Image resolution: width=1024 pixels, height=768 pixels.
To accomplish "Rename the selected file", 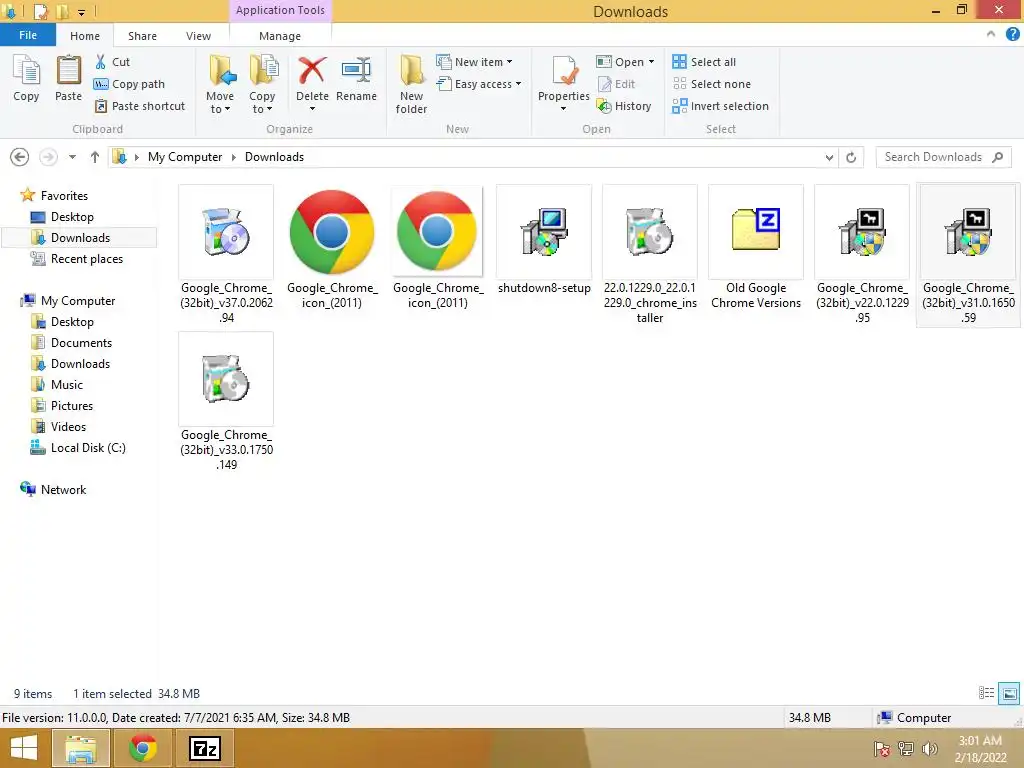I will (x=357, y=79).
